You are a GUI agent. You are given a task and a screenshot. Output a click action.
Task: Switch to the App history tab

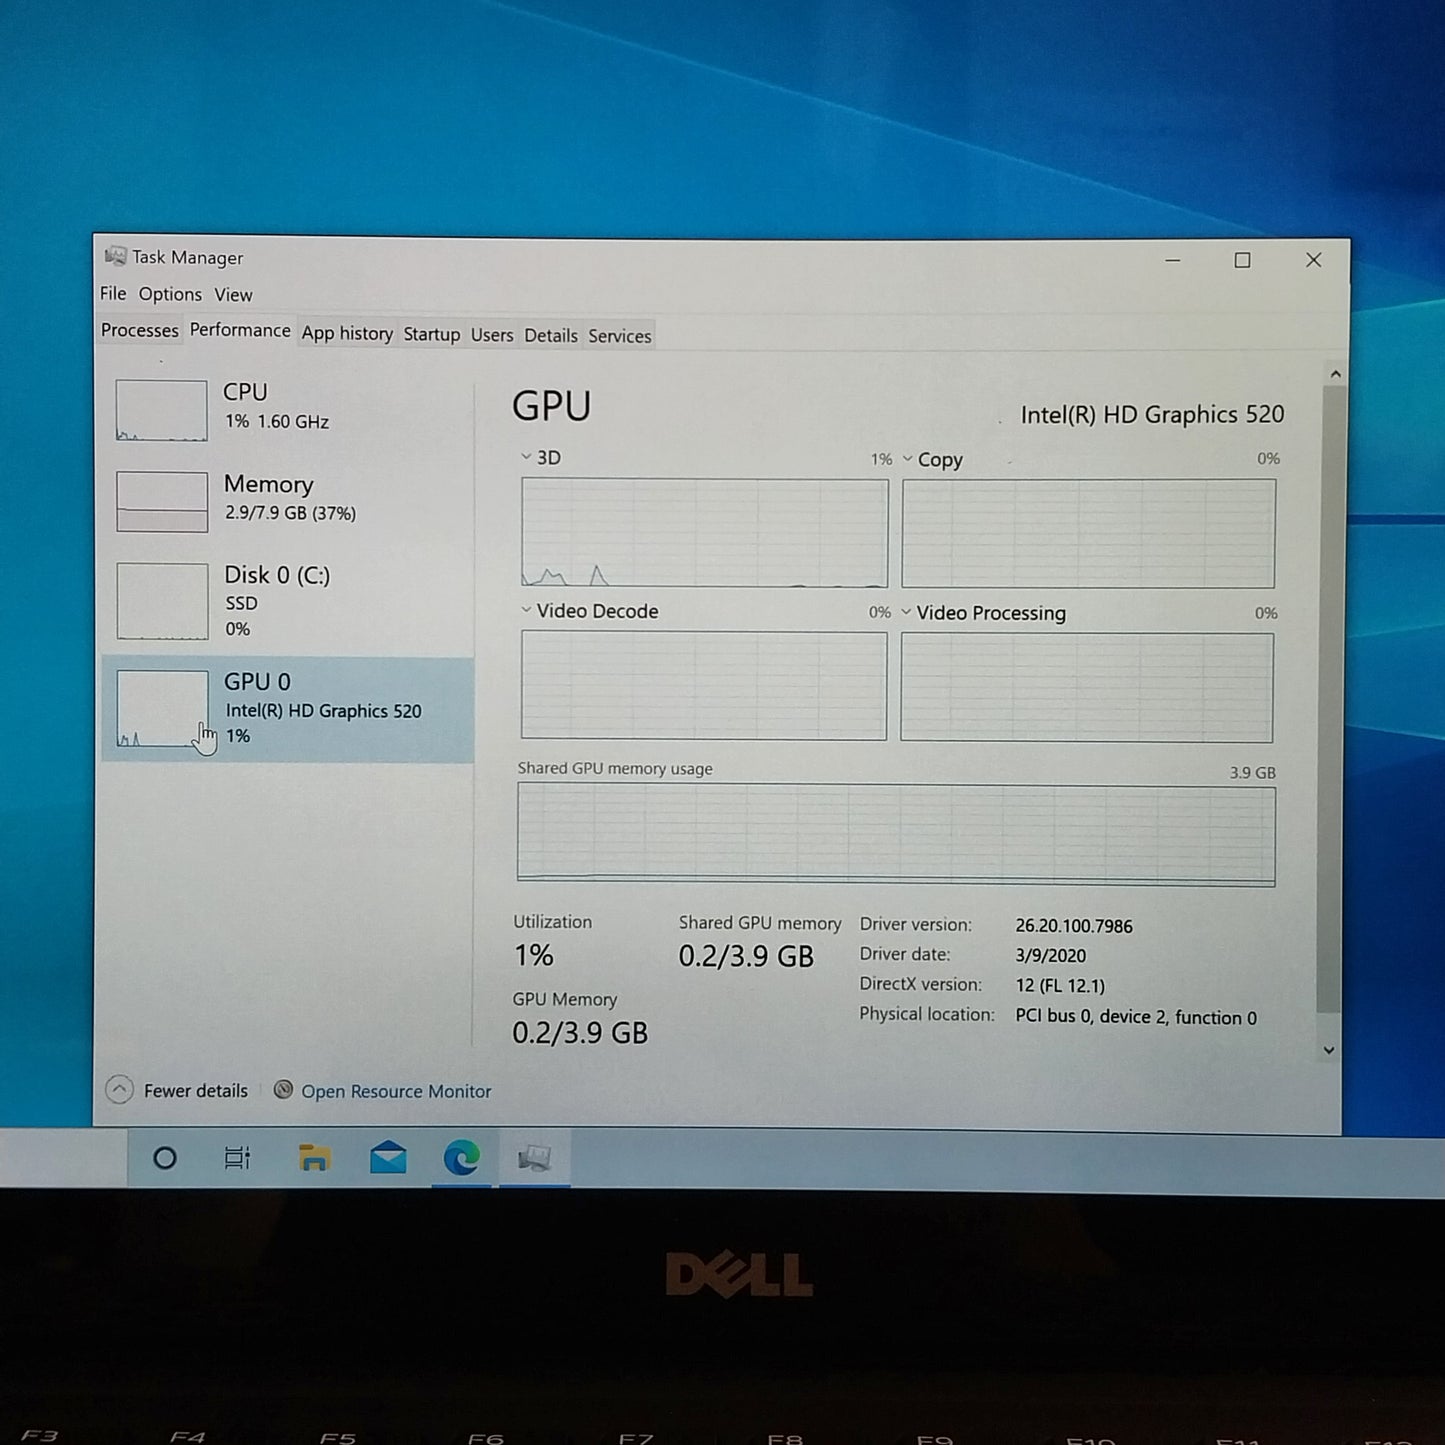point(347,333)
